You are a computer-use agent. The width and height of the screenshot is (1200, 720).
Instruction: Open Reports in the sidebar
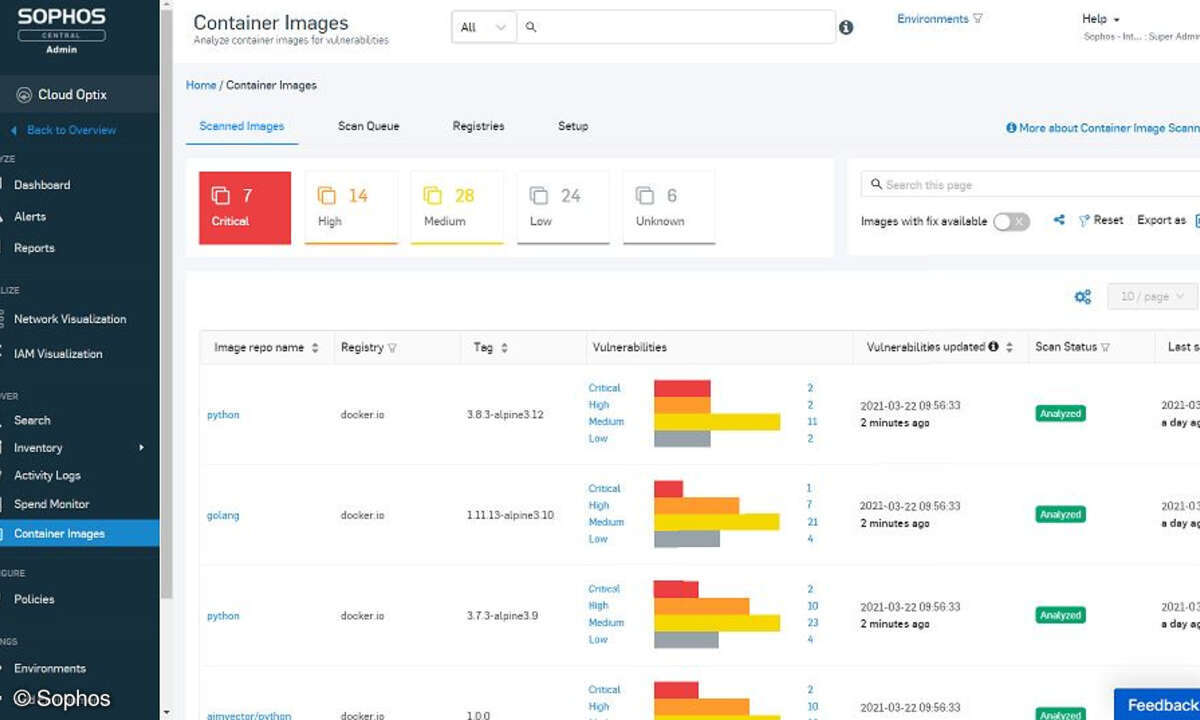[34, 248]
